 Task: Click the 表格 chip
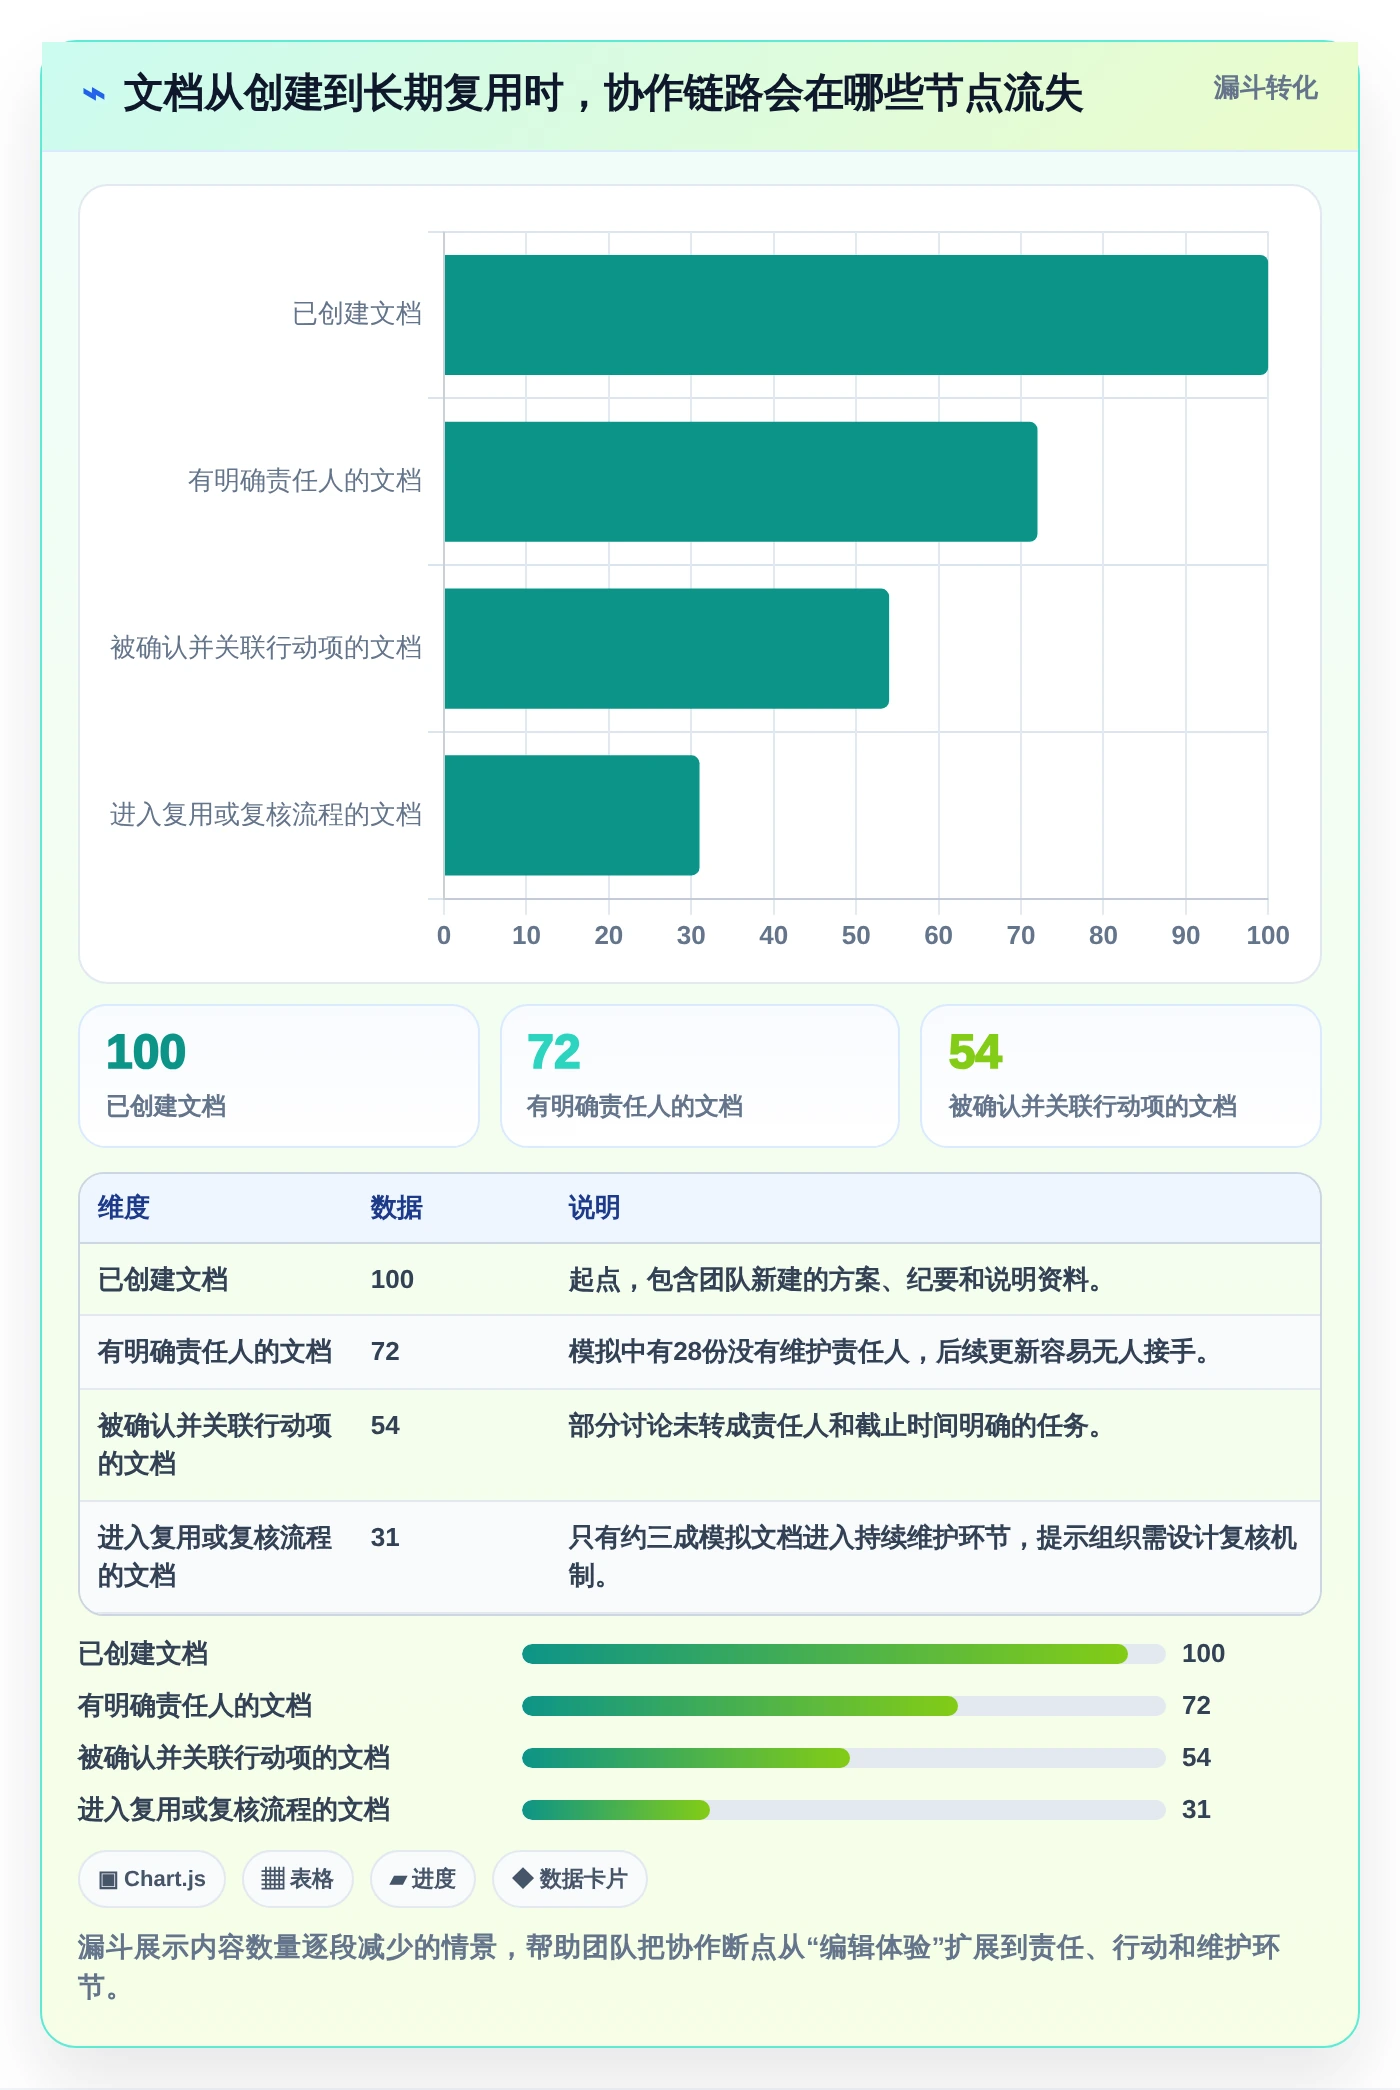(297, 1879)
